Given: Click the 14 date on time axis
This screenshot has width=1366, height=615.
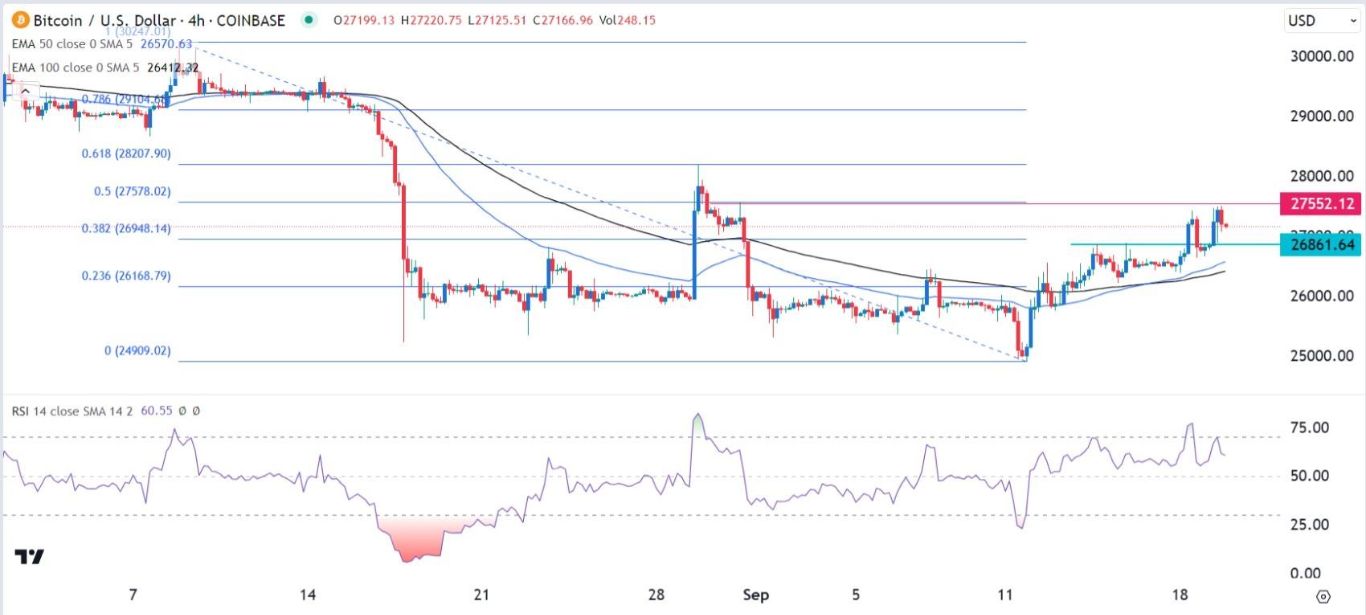Looking at the screenshot, I should (306, 594).
